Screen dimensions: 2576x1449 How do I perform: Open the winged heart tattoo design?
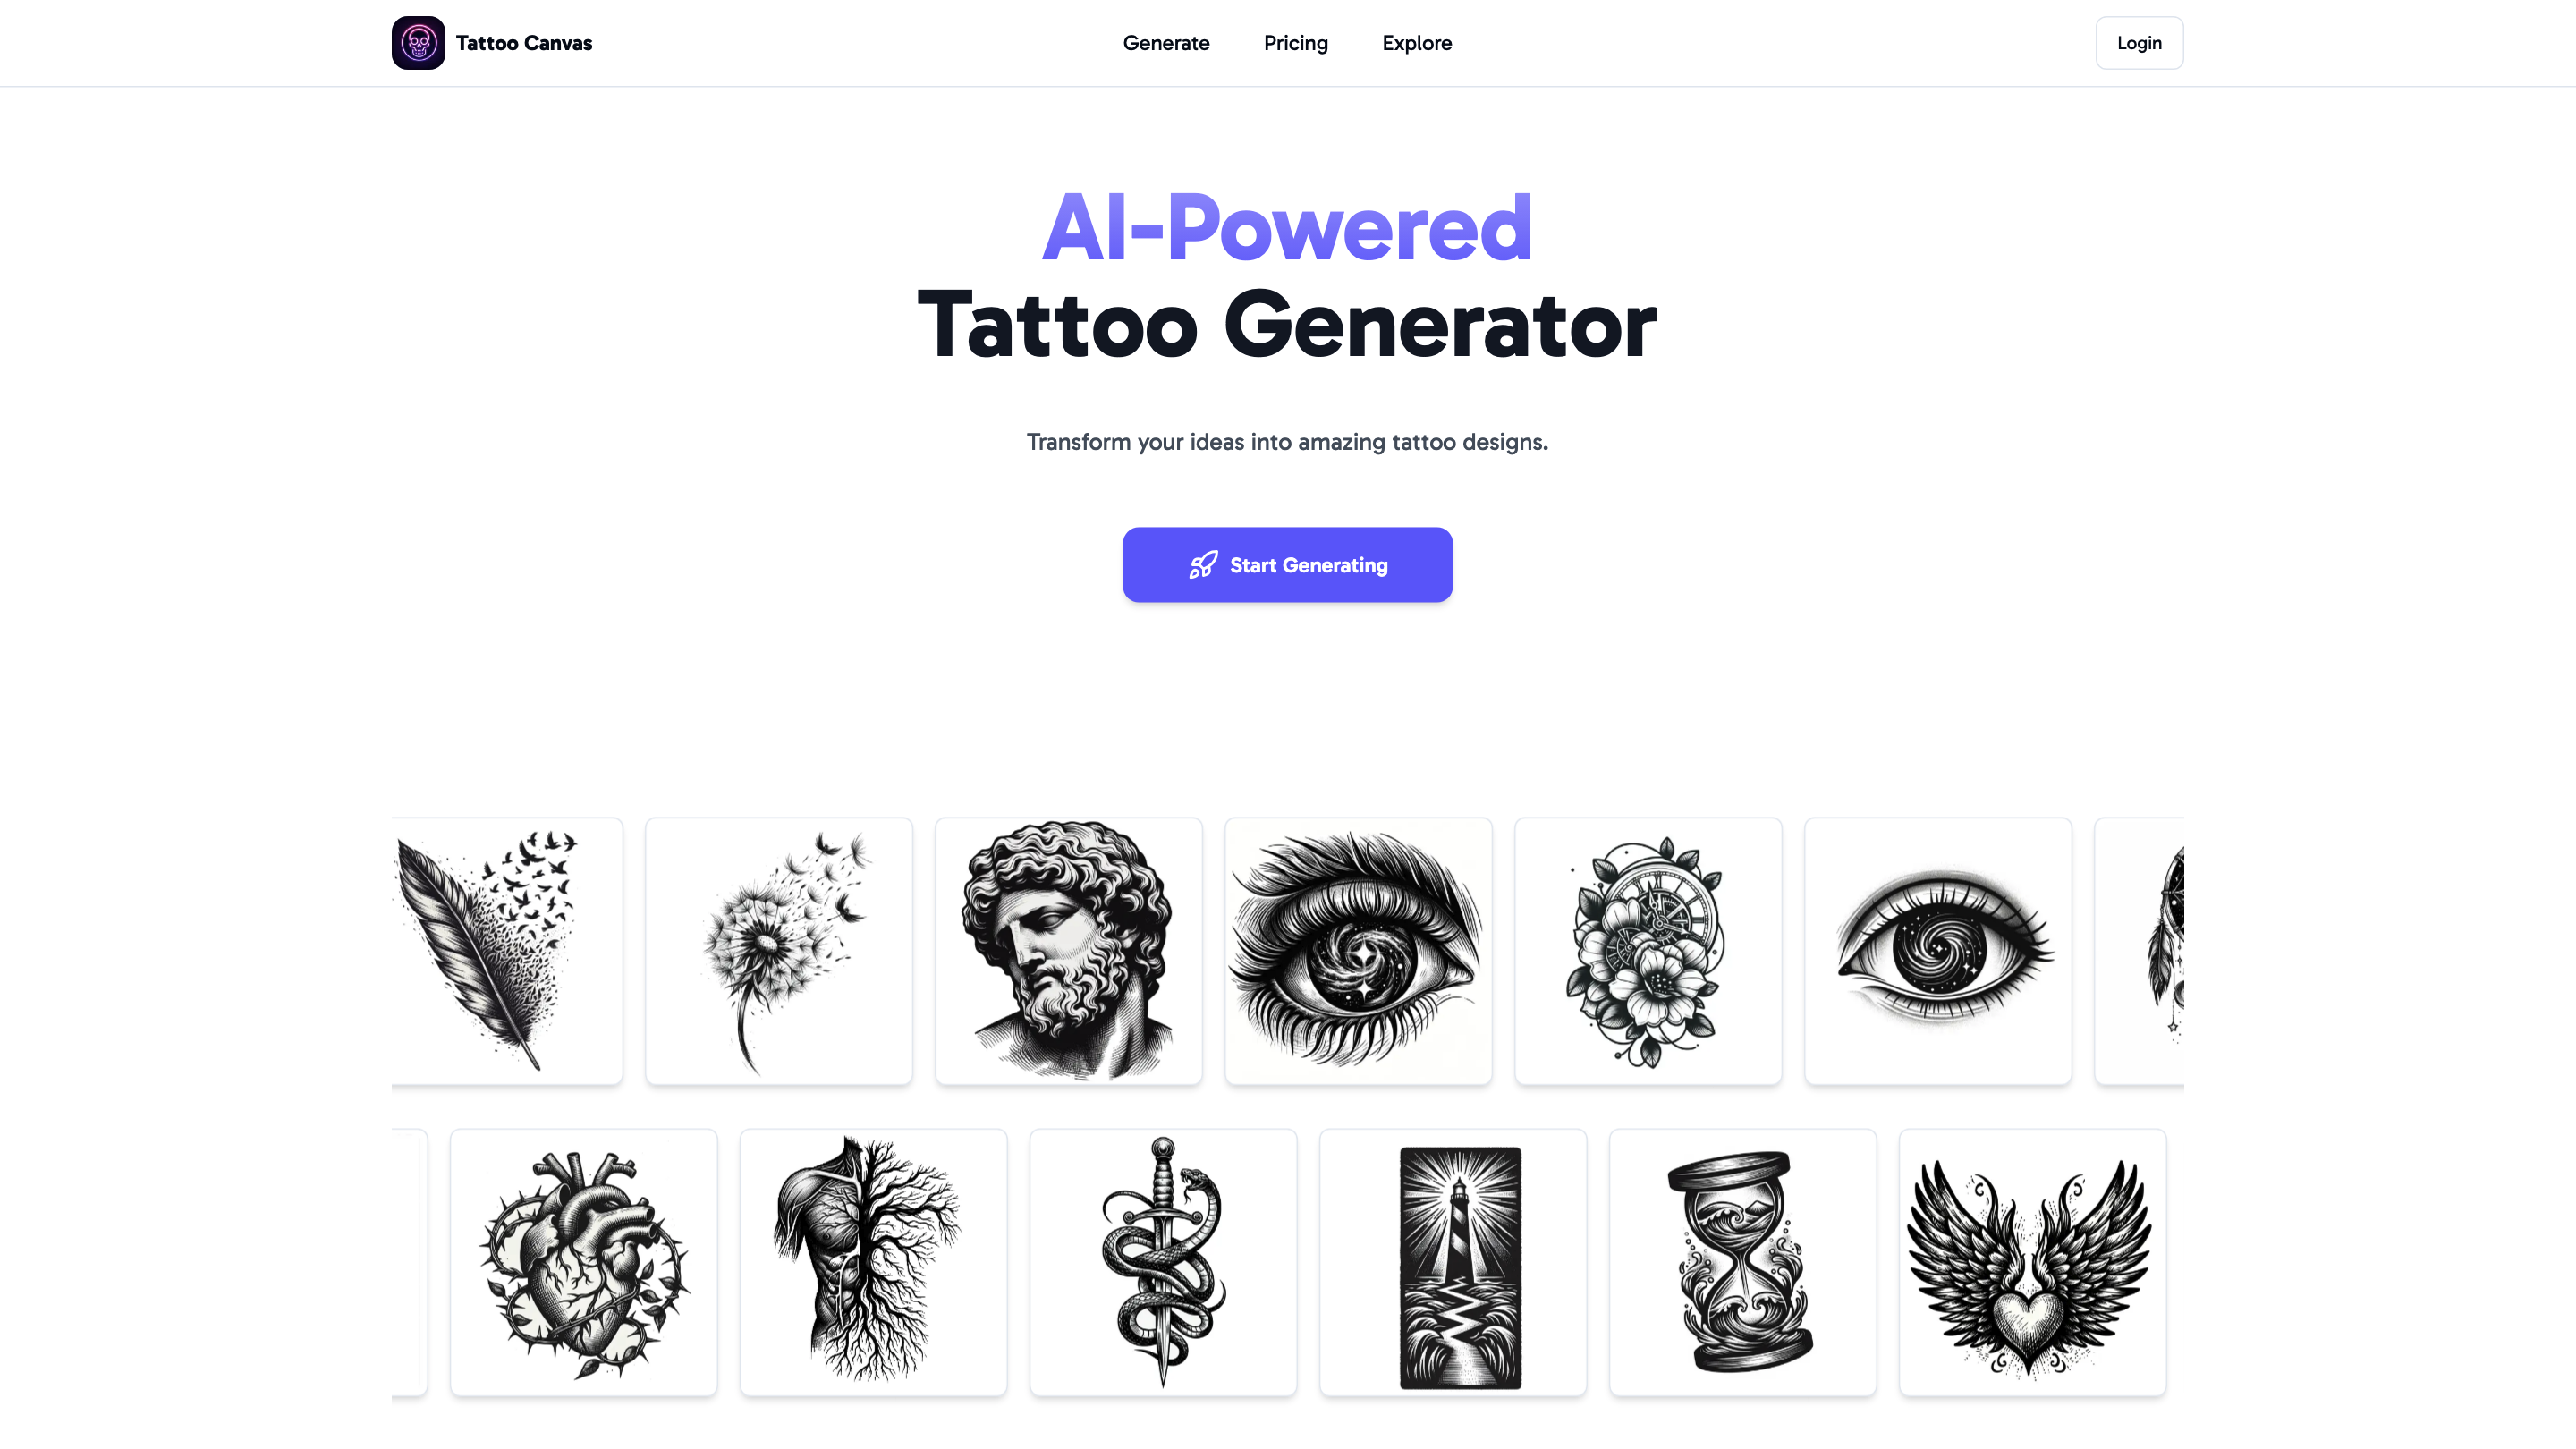2033,1262
